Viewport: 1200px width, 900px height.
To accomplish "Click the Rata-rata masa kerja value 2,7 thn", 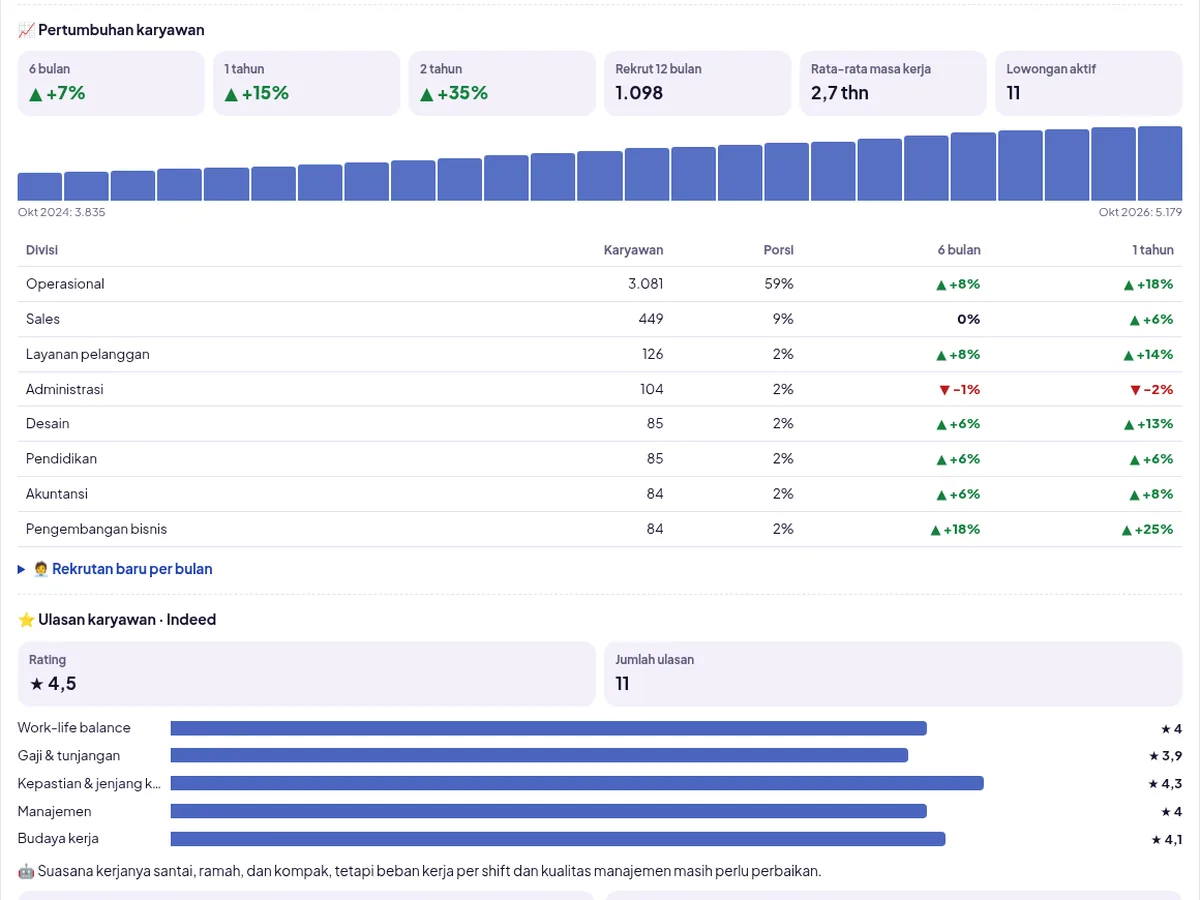I will click(840, 93).
